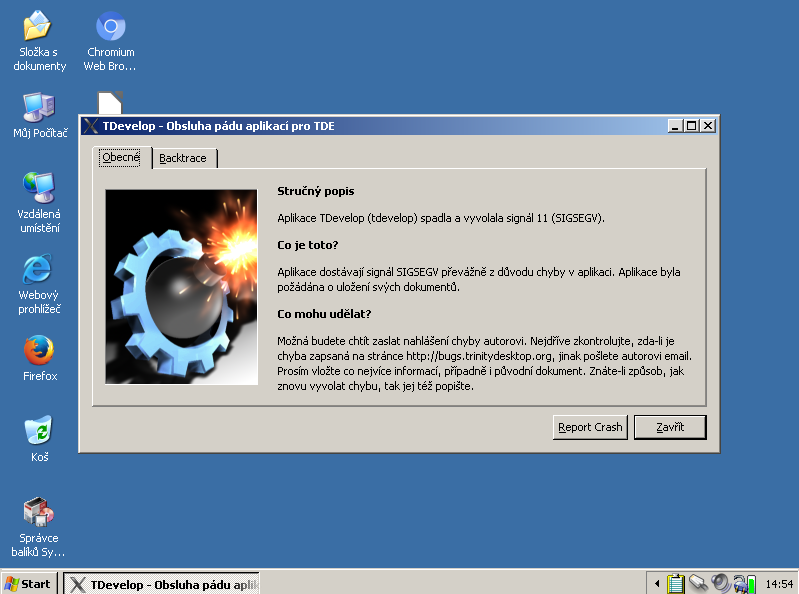799x594 pixels.
Task: Launch Firefox from the desktop
Action: (39, 358)
